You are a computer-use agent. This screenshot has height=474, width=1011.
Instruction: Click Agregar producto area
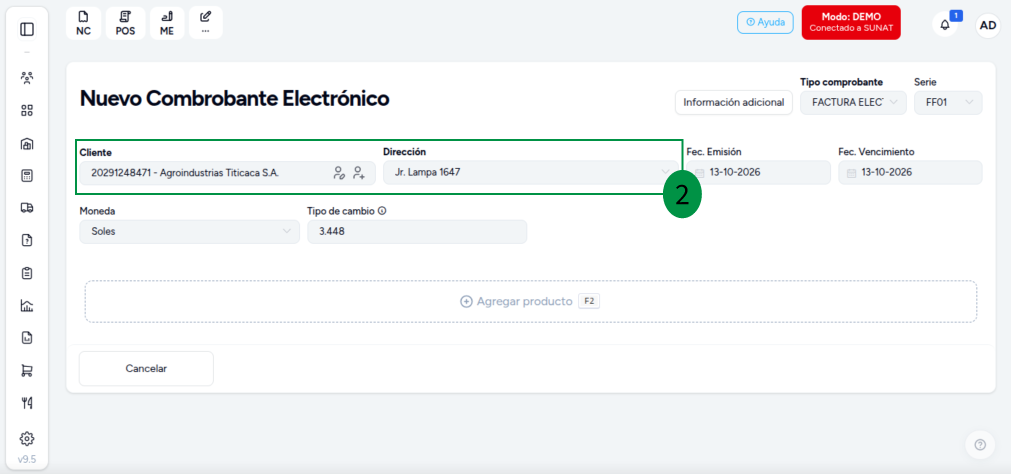(x=531, y=301)
